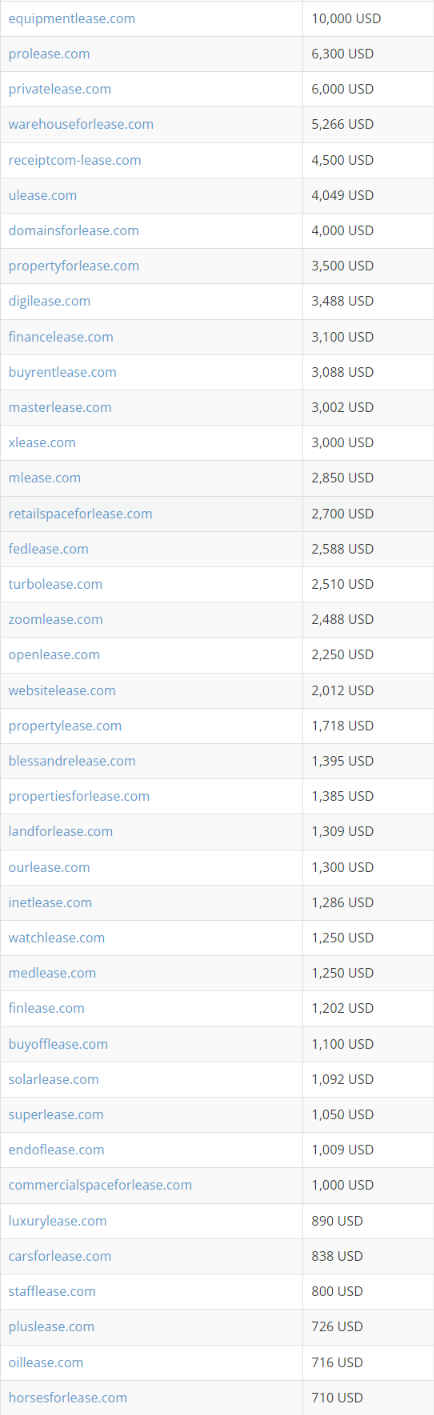Open the oillease.com link
Image resolution: width=434 pixels, height=1415 pixels.
click(x=46, y=1362)
